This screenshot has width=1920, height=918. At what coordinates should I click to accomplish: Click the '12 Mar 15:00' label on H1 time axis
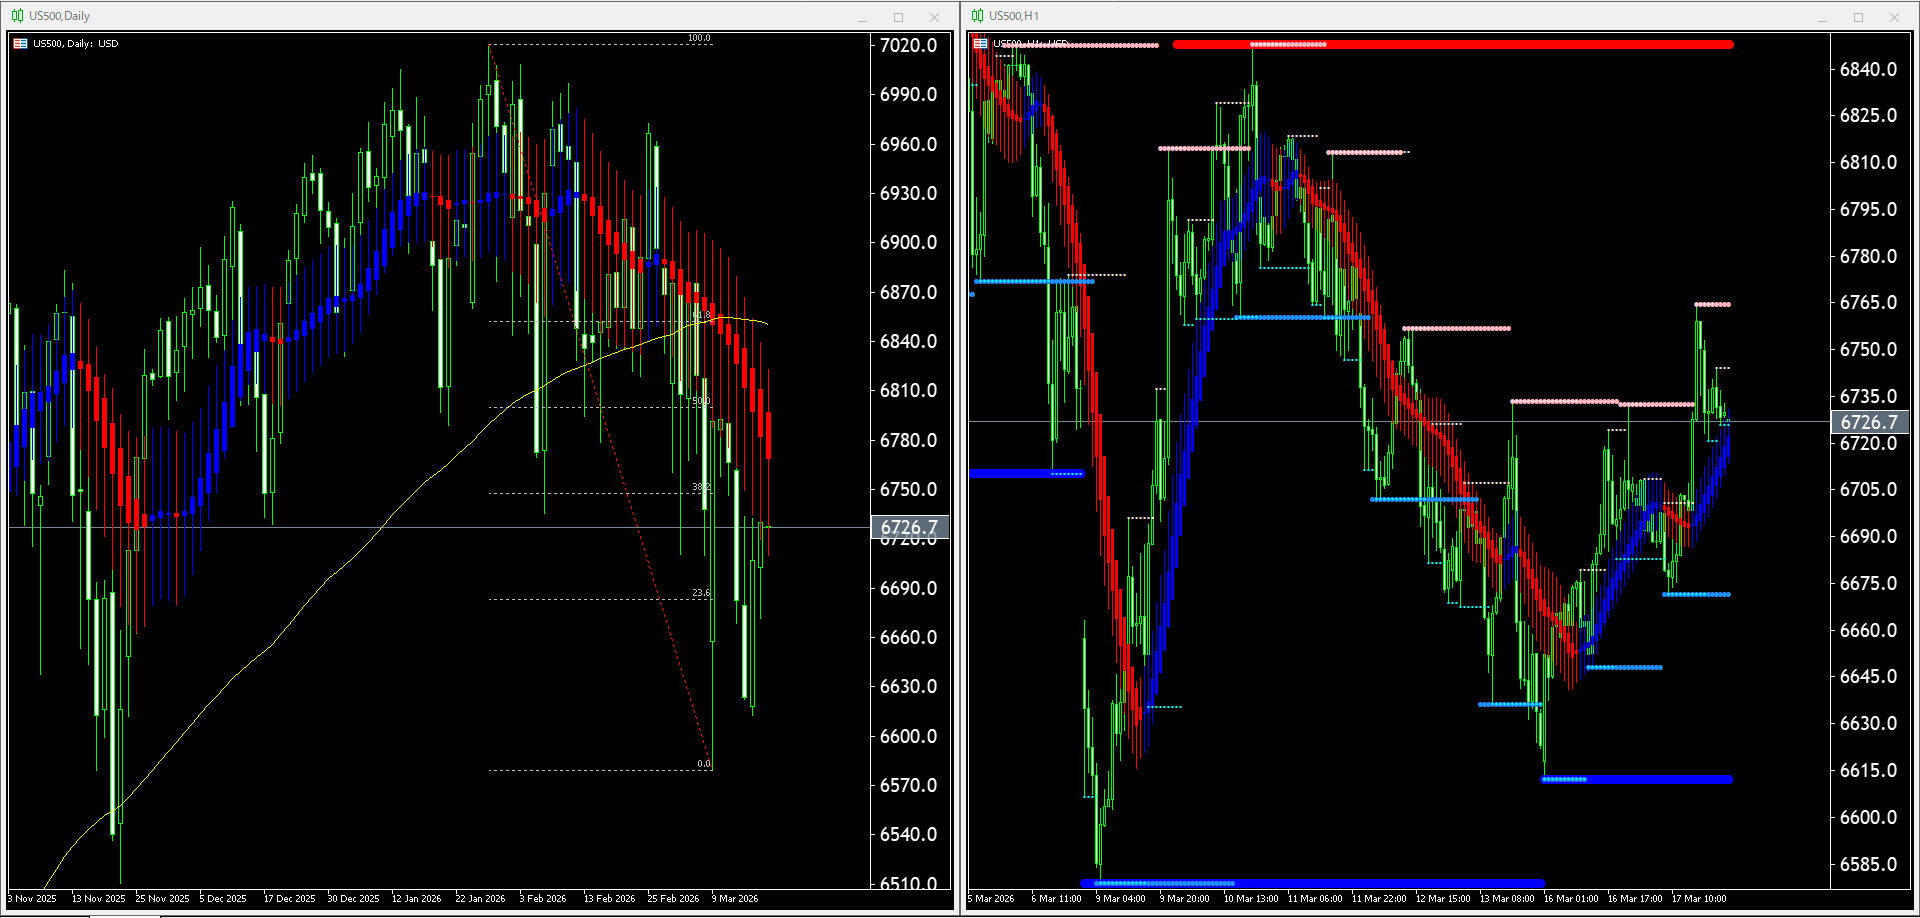(1443, 898)
